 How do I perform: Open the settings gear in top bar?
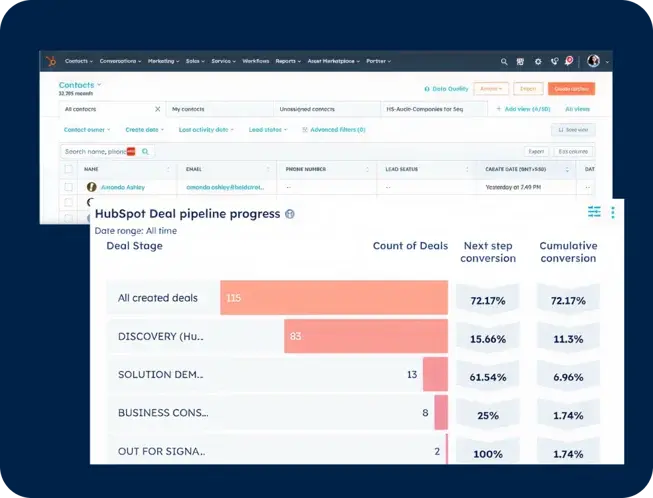click(538, 62)
